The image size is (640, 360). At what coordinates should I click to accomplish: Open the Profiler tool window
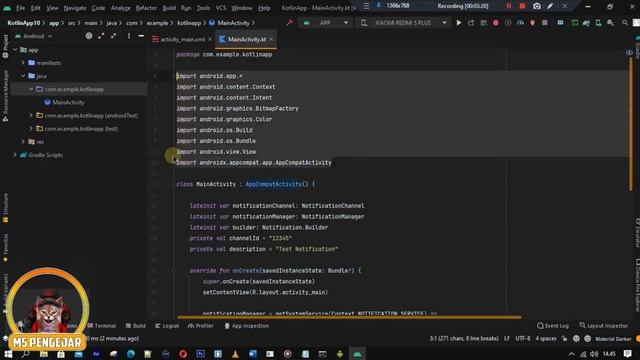pos(200,326)
